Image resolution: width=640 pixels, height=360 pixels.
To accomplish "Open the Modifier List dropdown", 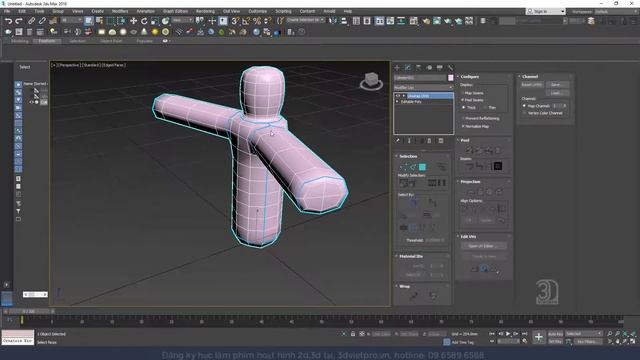I will pyautogui.click(x=423, y=87).
